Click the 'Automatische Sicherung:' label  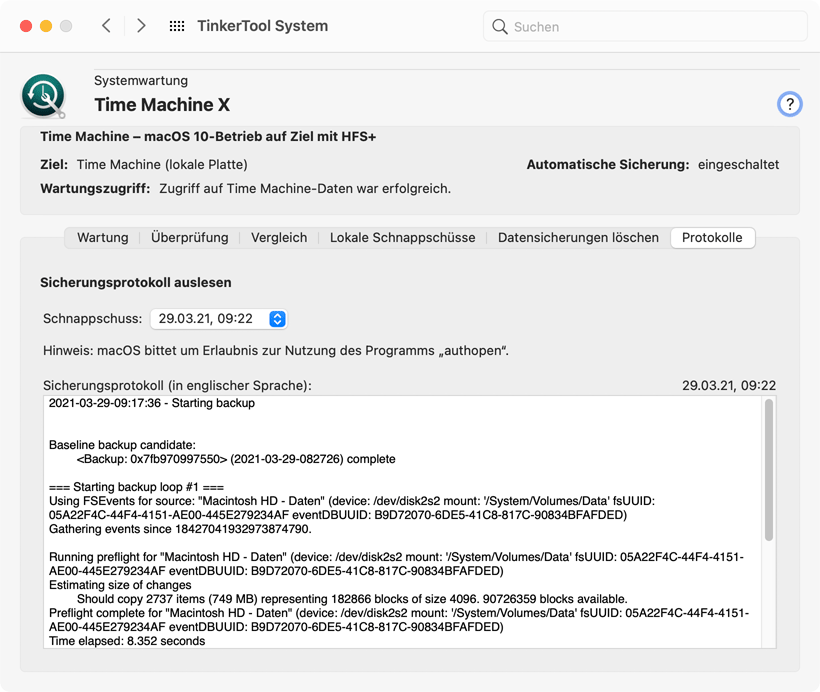pyautogui.click(x=608, y=164)
